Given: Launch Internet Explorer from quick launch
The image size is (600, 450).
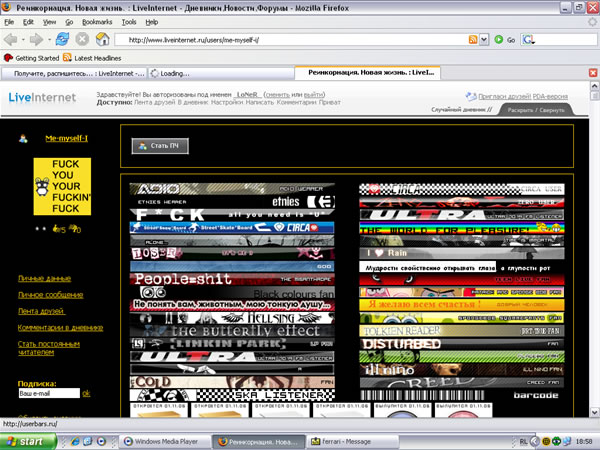Looking at the screenshot, I should click(x=75, y=442).
